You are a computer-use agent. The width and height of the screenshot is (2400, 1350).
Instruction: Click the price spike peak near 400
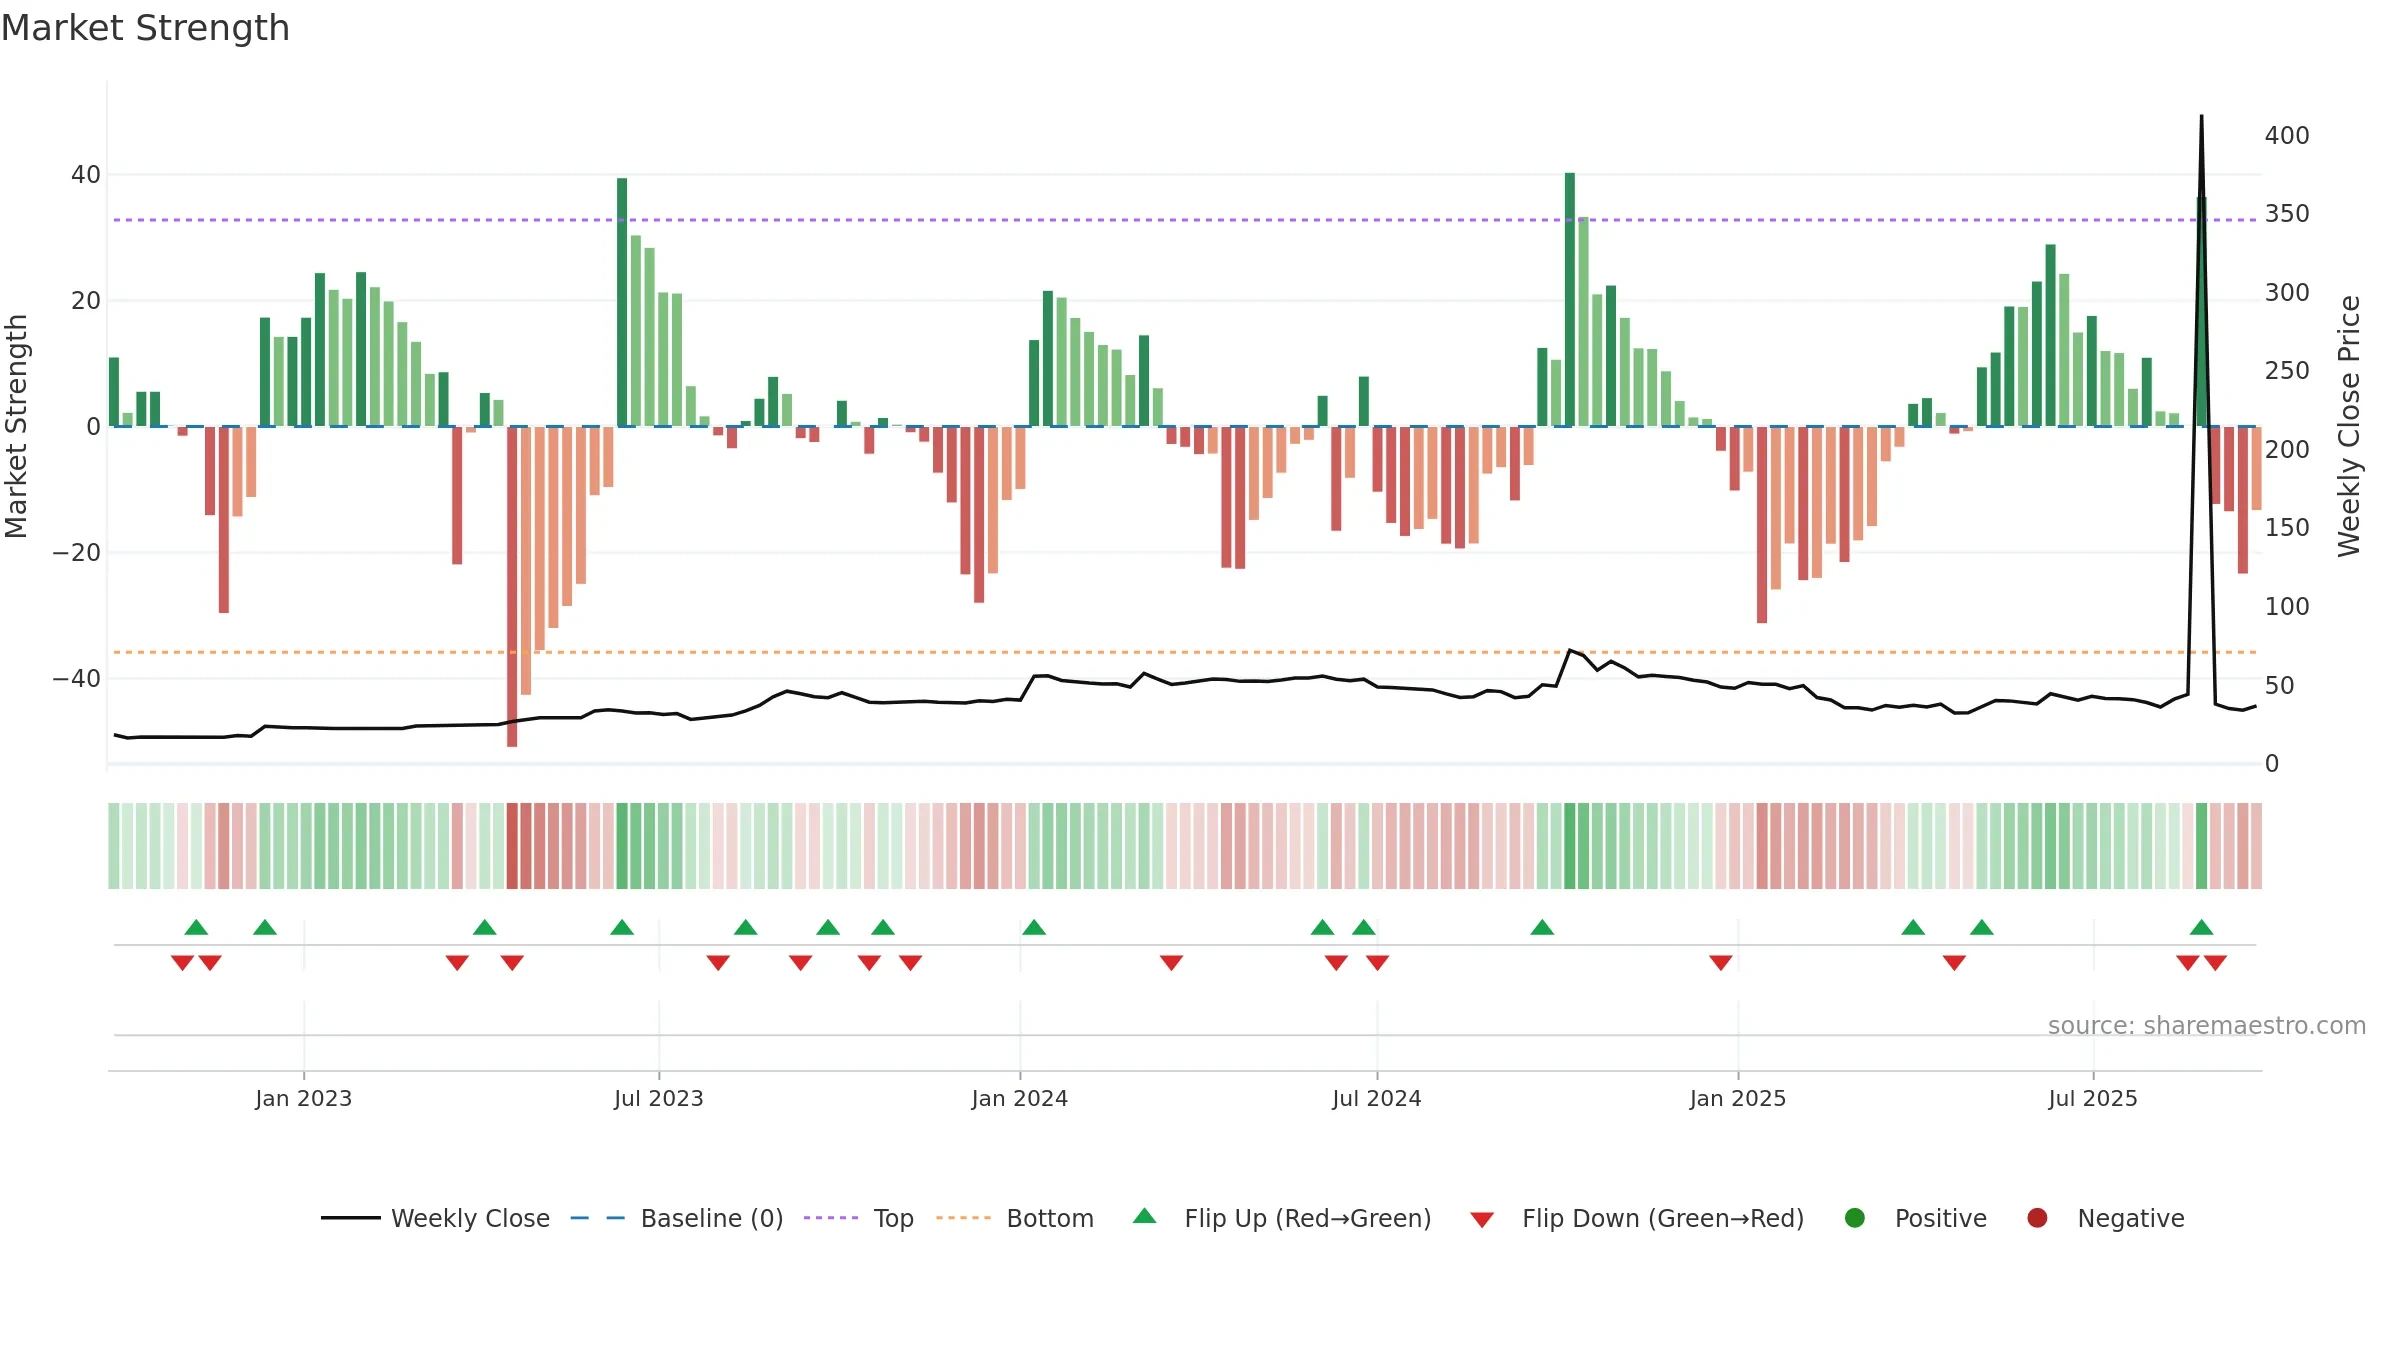click(2201, 117)
